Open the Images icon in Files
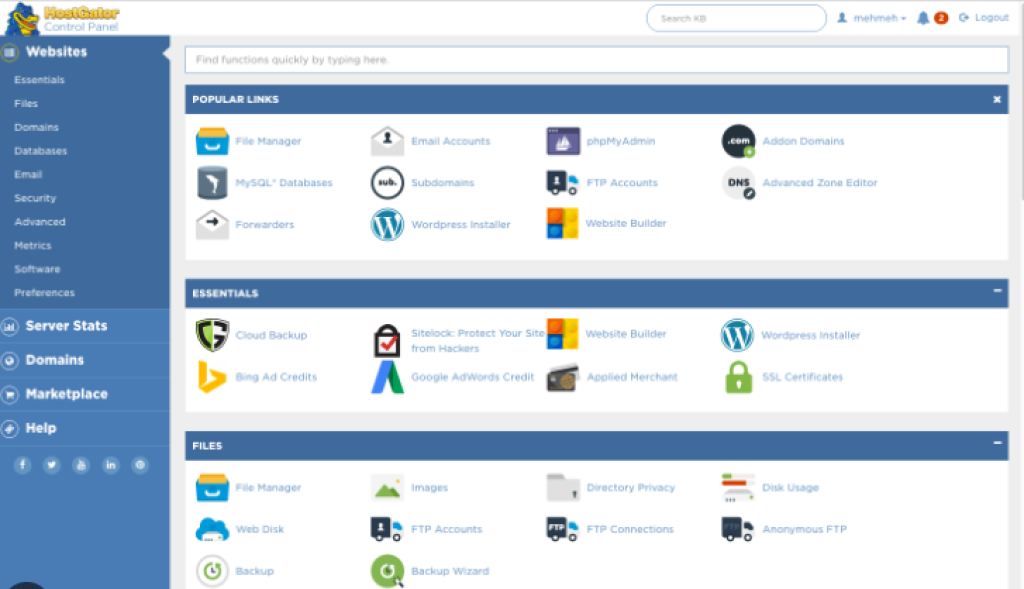Viewport: 1024px width, 589px height. click(x=387, y=488)
